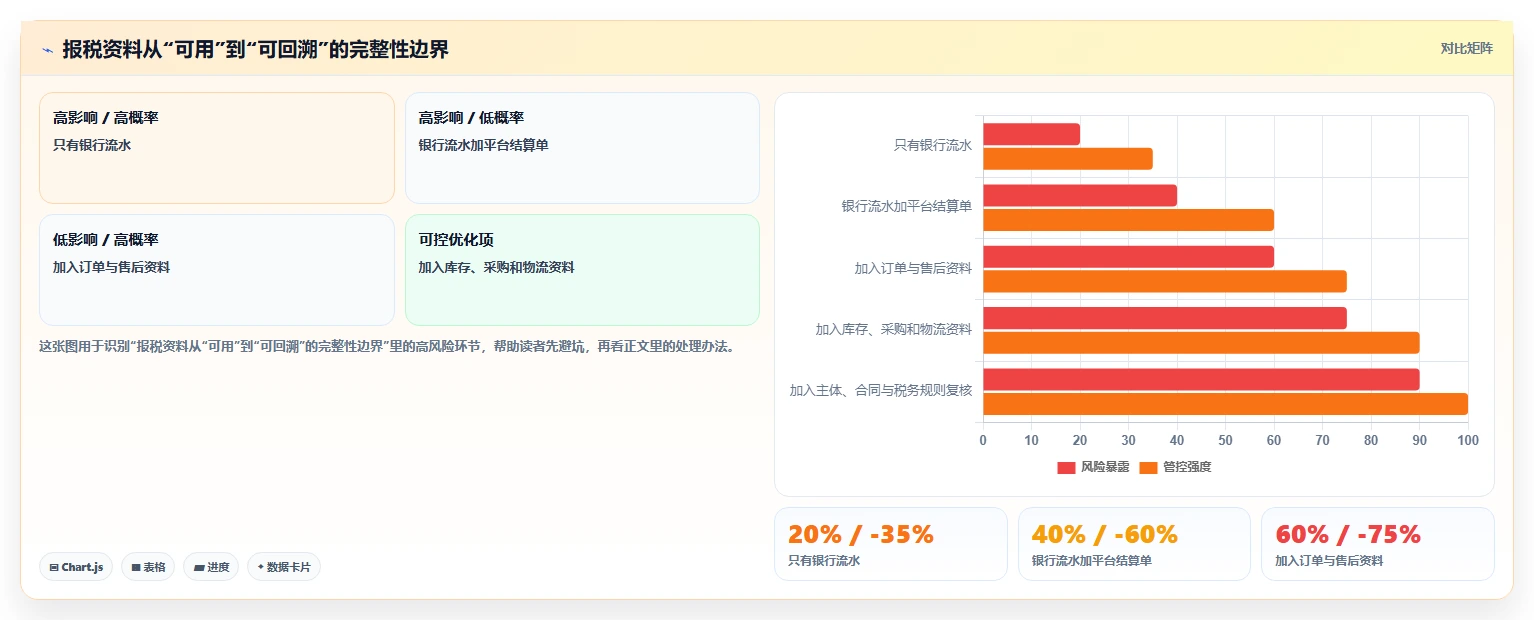Click the x-axis tick label 100
Viewport: 1534px width, 620px height.
click(1467, 441)
